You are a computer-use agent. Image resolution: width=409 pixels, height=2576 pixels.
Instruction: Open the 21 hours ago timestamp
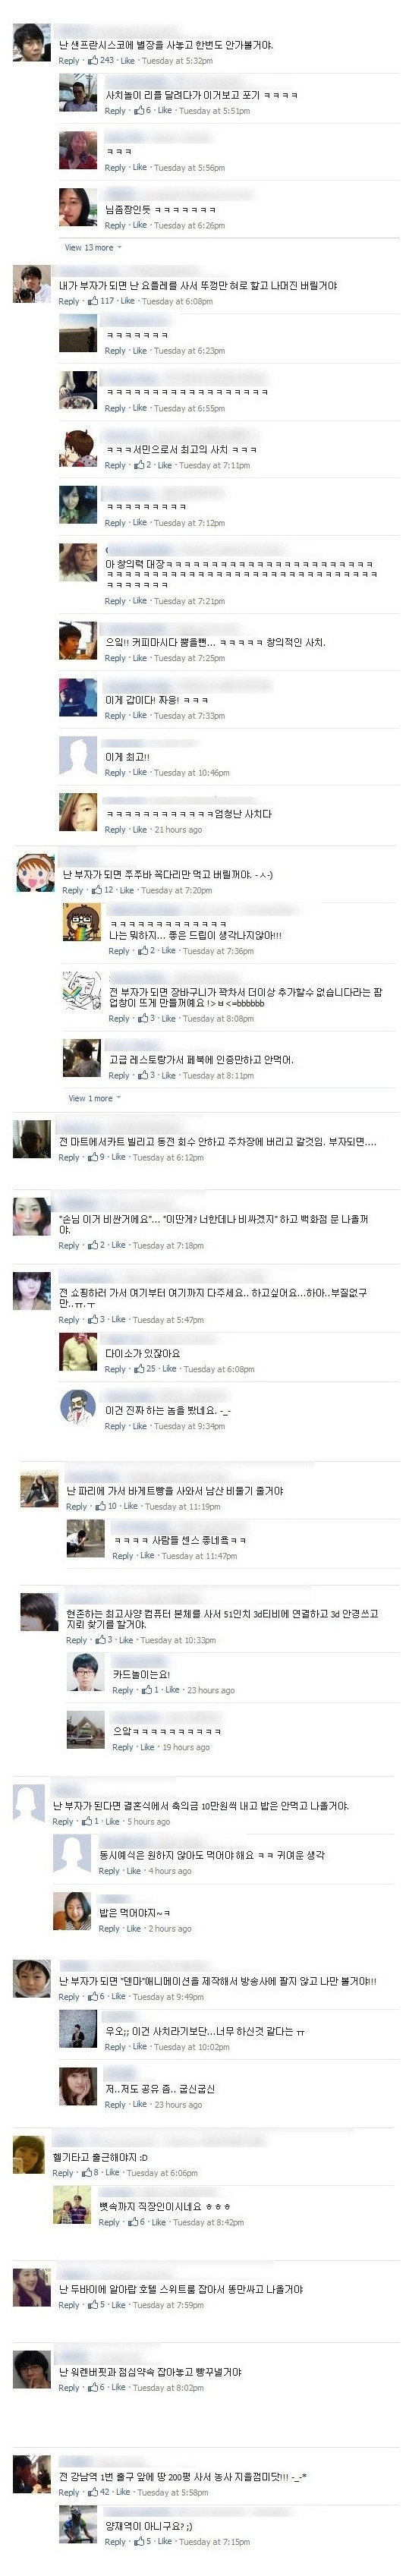click(x=178, y=830)
